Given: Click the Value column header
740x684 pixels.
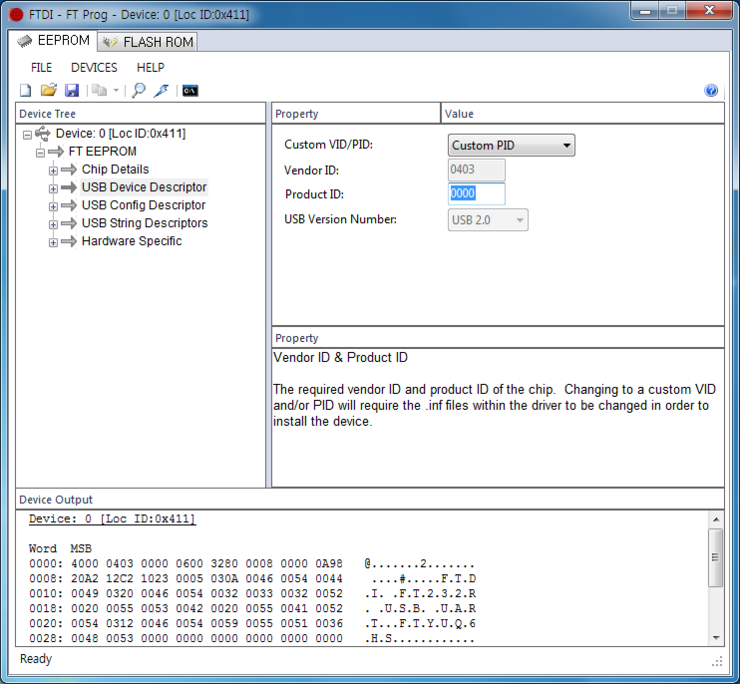Looking at the screenshot, I should pyautogui.click(x=582, y=114).
